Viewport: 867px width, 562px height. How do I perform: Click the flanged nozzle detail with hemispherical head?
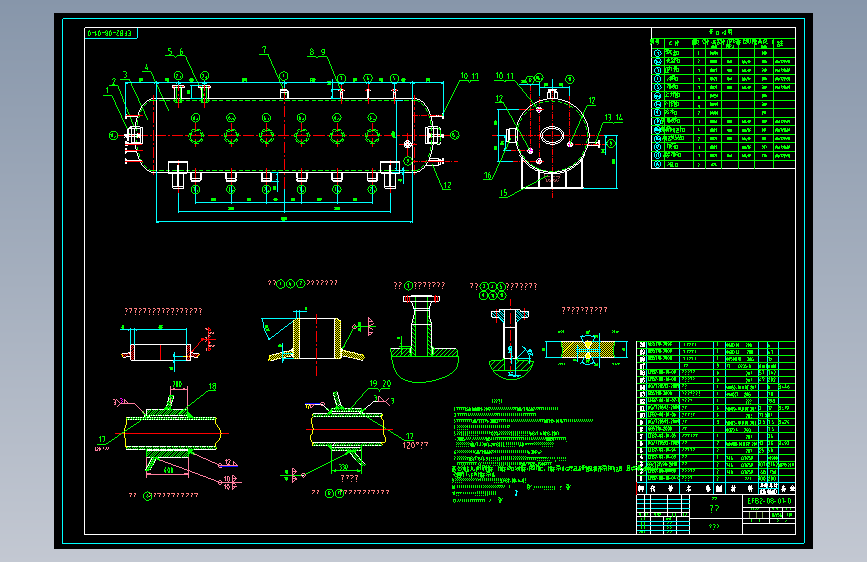tap(424, 339)
